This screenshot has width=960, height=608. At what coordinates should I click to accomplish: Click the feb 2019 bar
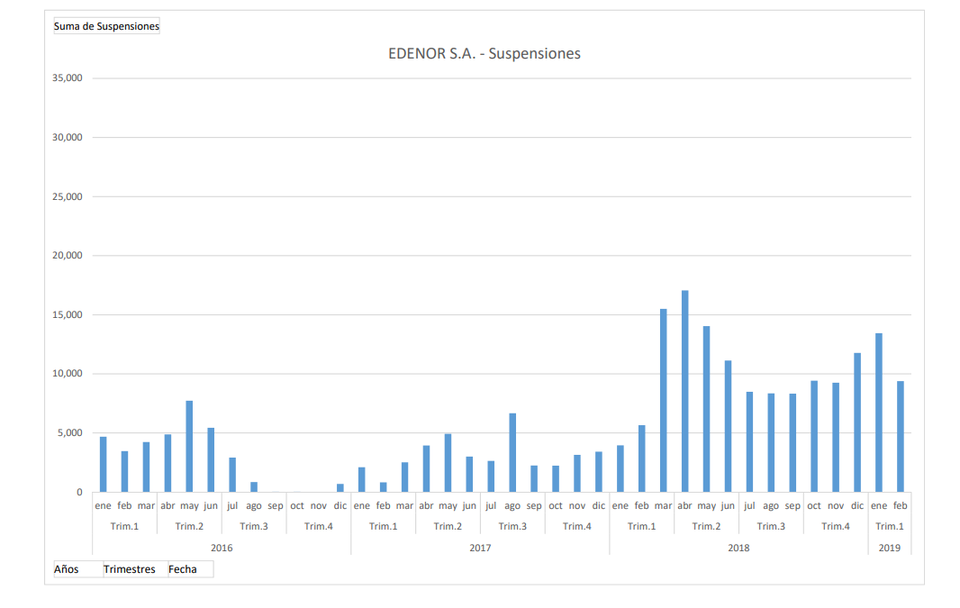point(900,437)
